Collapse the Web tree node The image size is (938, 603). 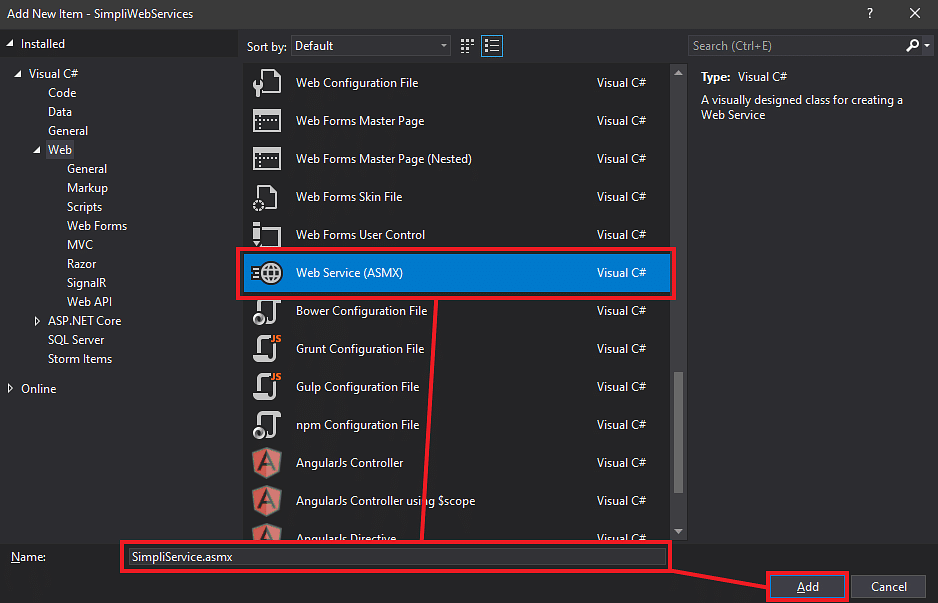pyautogui.click(x=37, y=150)
